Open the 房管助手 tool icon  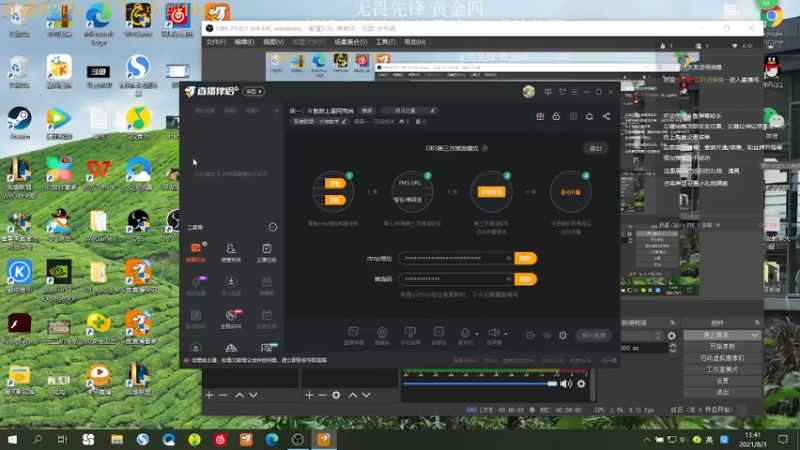(x=231, y=252)
